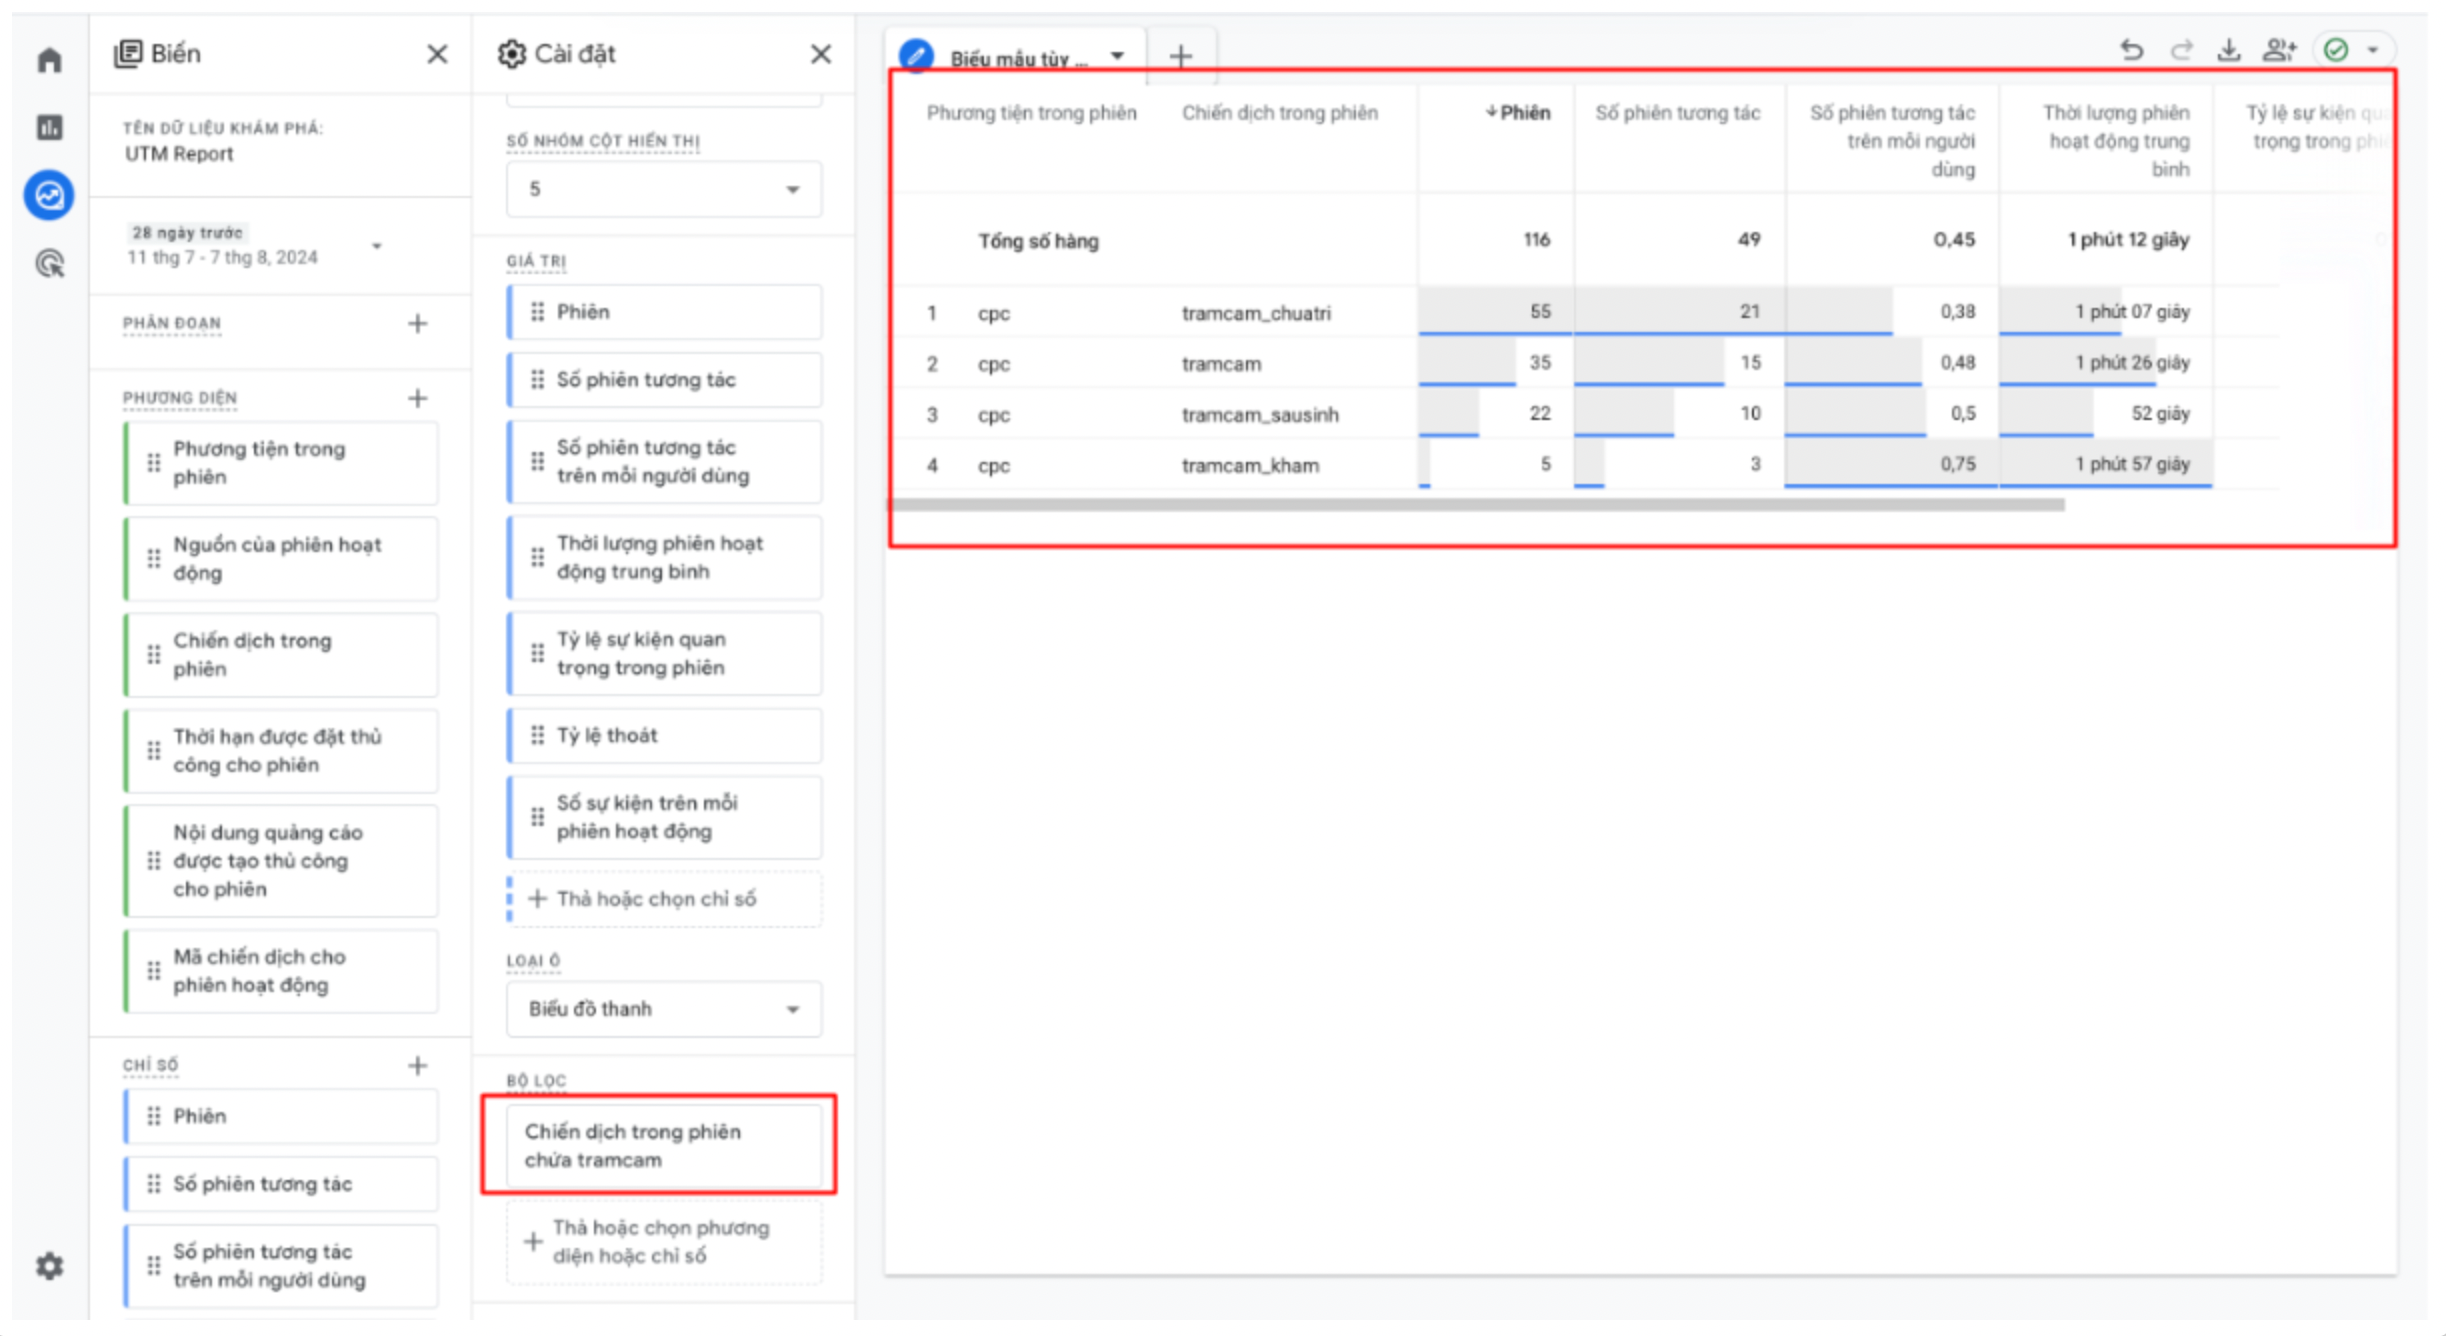Select Số phiên tương tác value in Giá trị
The width and height of the screenshot is (2446, 1336).
point(664,380)
